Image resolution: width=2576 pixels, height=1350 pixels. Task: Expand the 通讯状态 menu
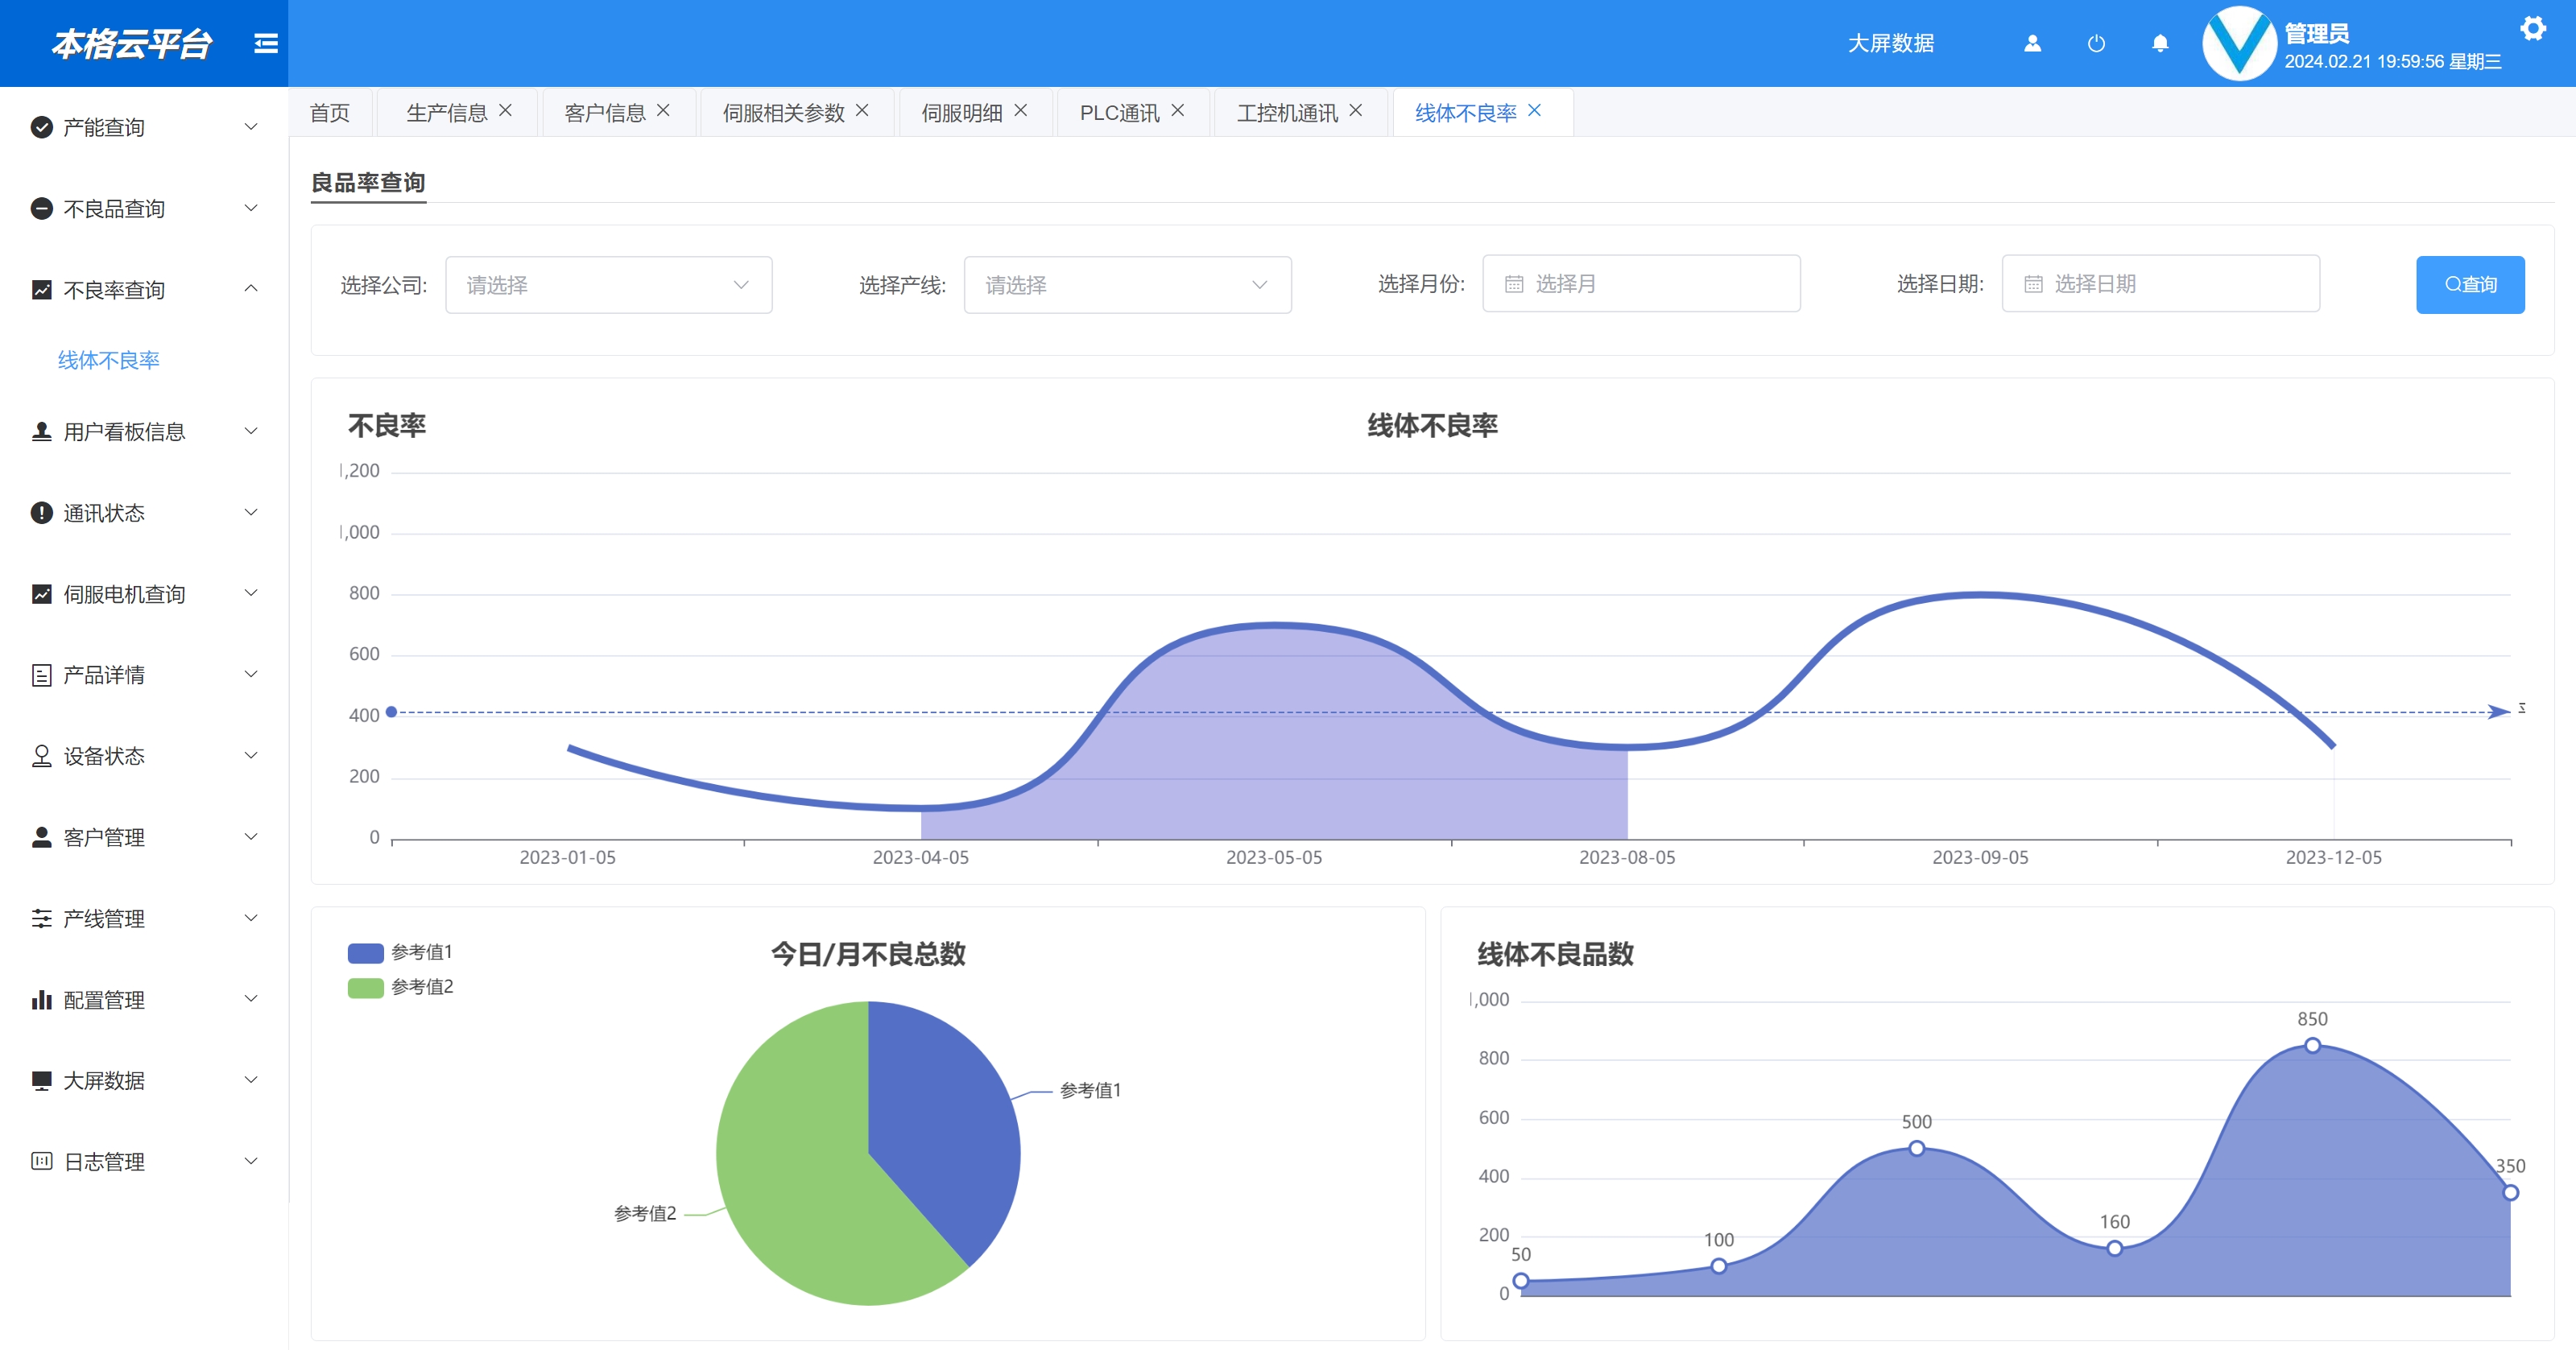pos(251,512)
